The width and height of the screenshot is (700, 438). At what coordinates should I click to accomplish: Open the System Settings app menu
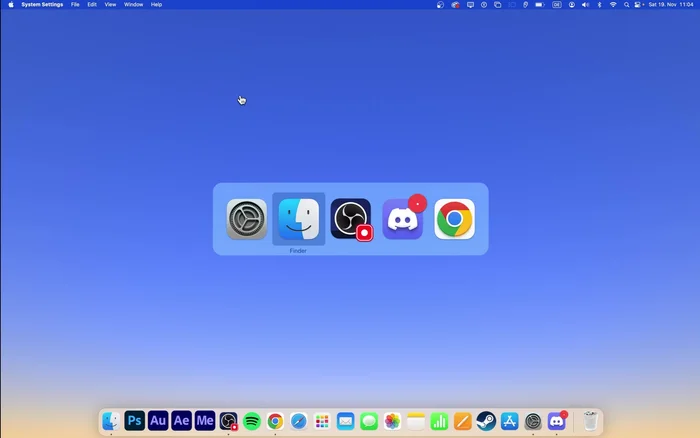click(x=42, y=4)
